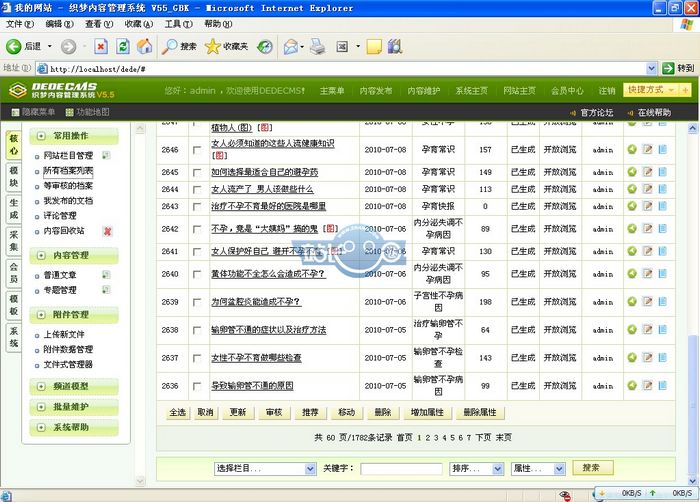The image size is (700, 502).
Task: Tick the checkbox for article 2636
Action: point(197,386)
